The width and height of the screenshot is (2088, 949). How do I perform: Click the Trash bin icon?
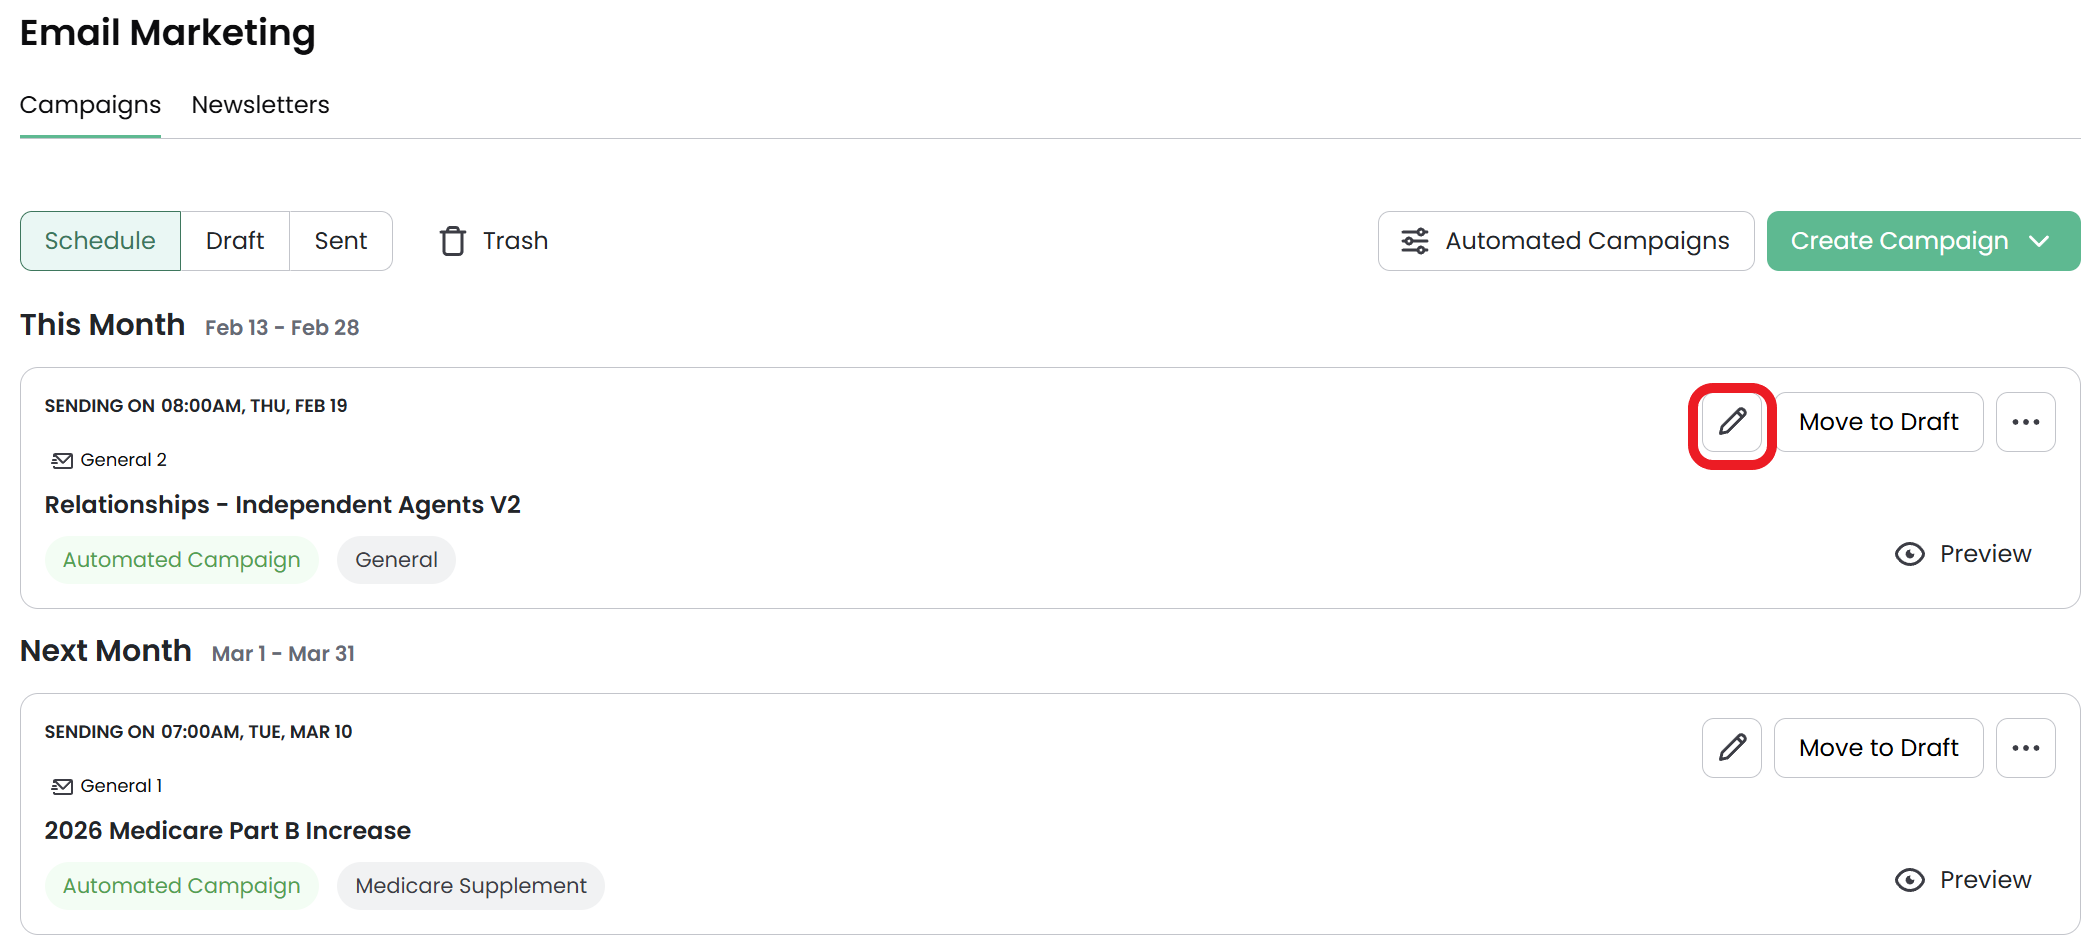coord(453,241)
